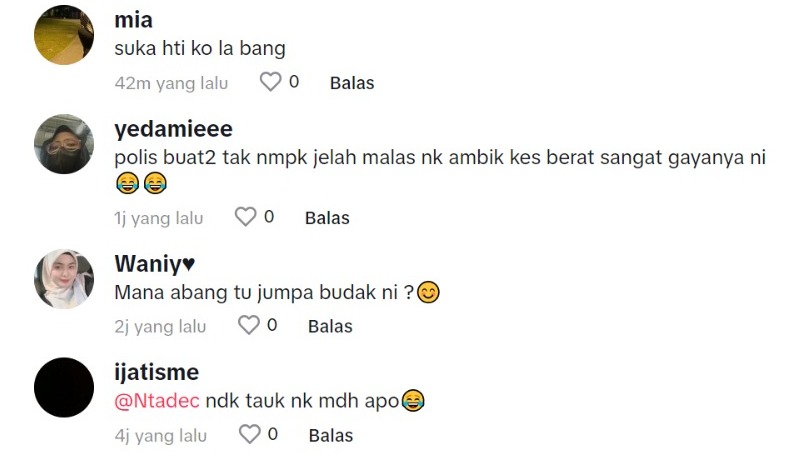Click ijatisme's black avatar
Screen dimensions: 791x466
click(64, 387)
